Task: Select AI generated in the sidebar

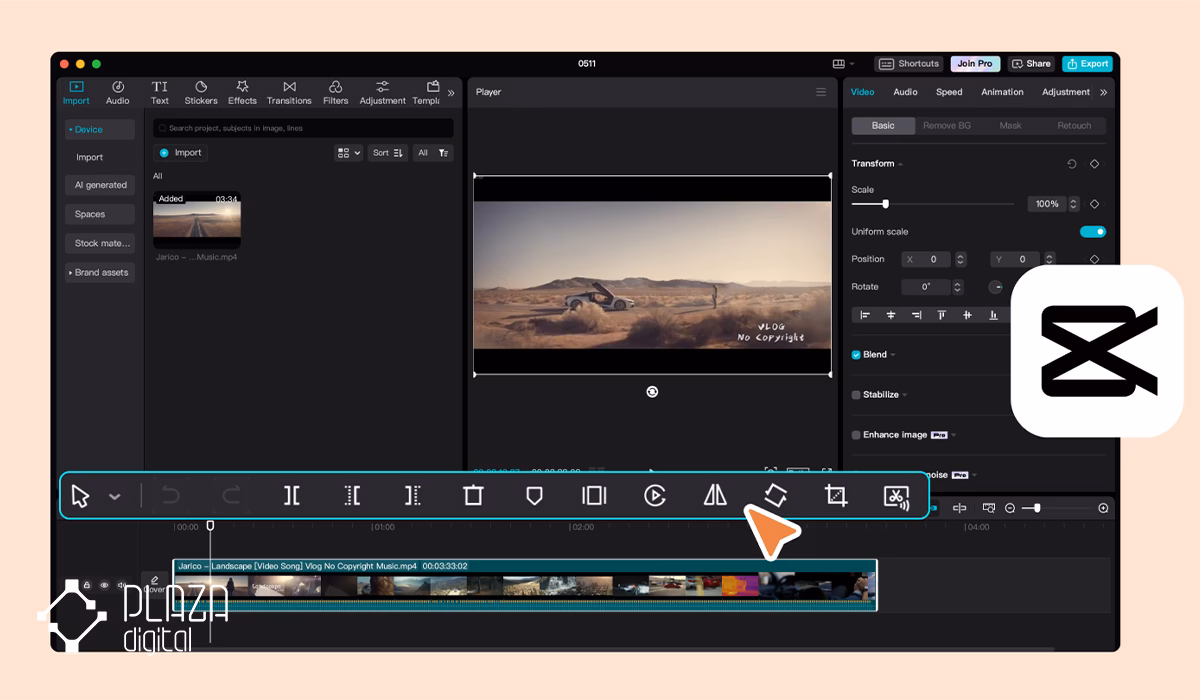Action: pos(99,185)
